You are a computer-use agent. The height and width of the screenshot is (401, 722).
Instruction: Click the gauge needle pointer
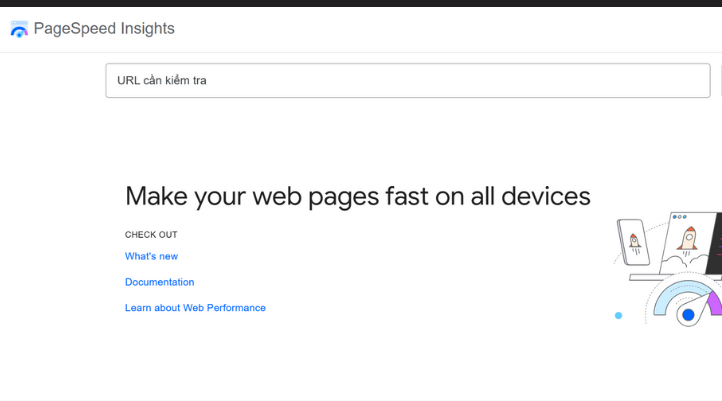click(699, 303)
